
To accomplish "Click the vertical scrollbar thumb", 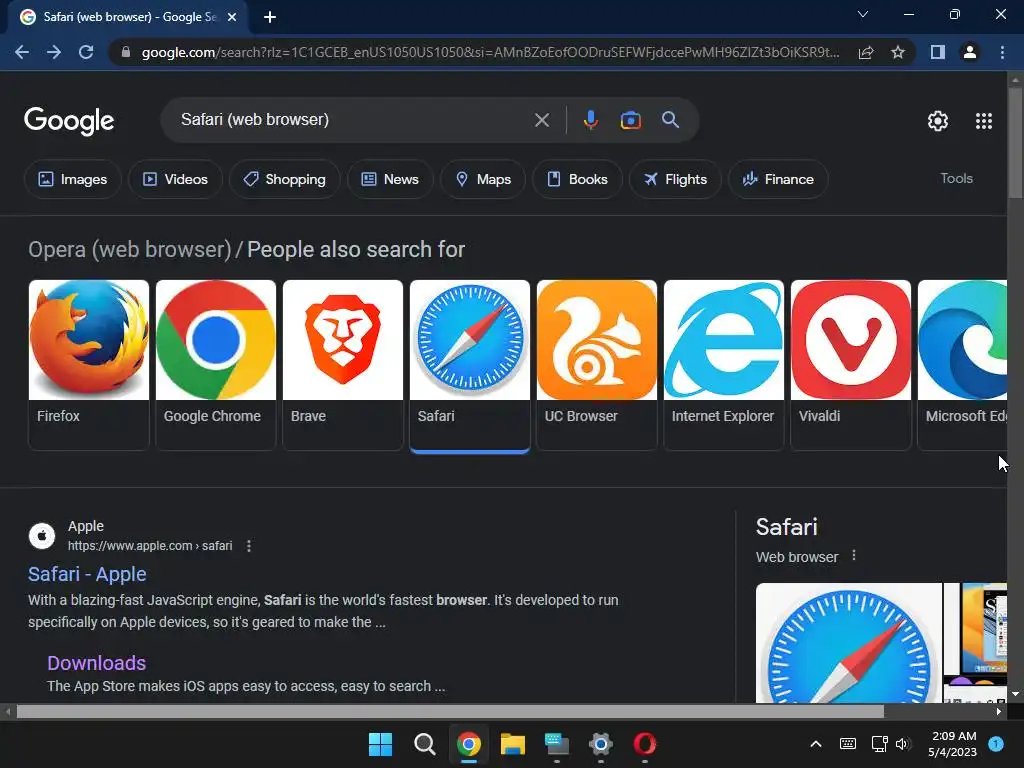I will [1015, 142].
